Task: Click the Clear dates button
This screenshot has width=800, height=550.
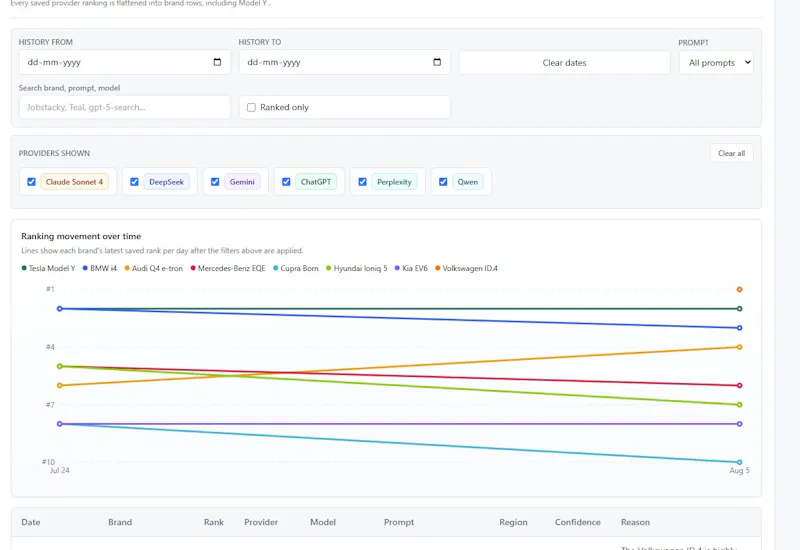Action: (564, 63)
